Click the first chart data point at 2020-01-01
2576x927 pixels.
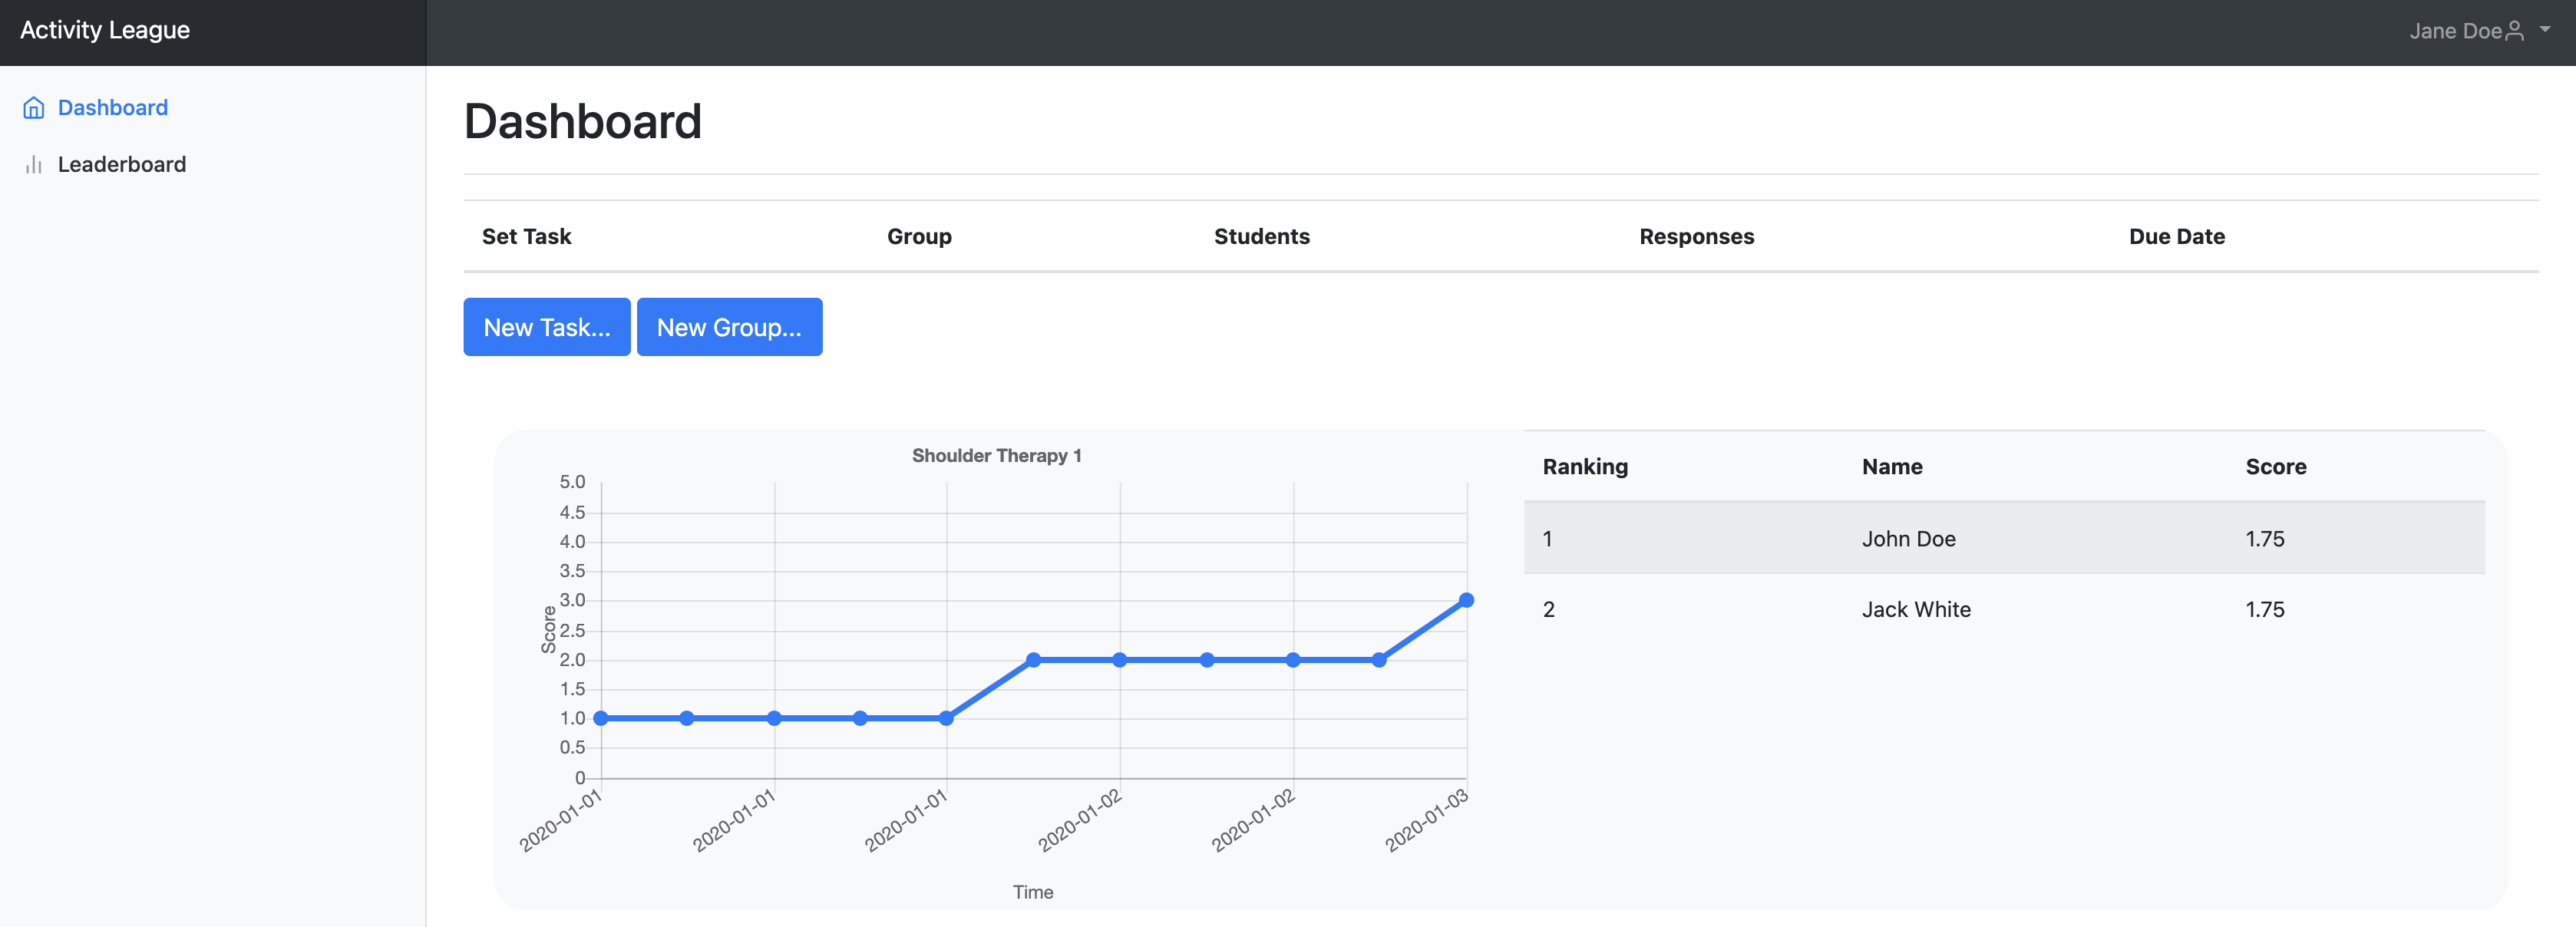pyautogui.click(x=600, y=718)
